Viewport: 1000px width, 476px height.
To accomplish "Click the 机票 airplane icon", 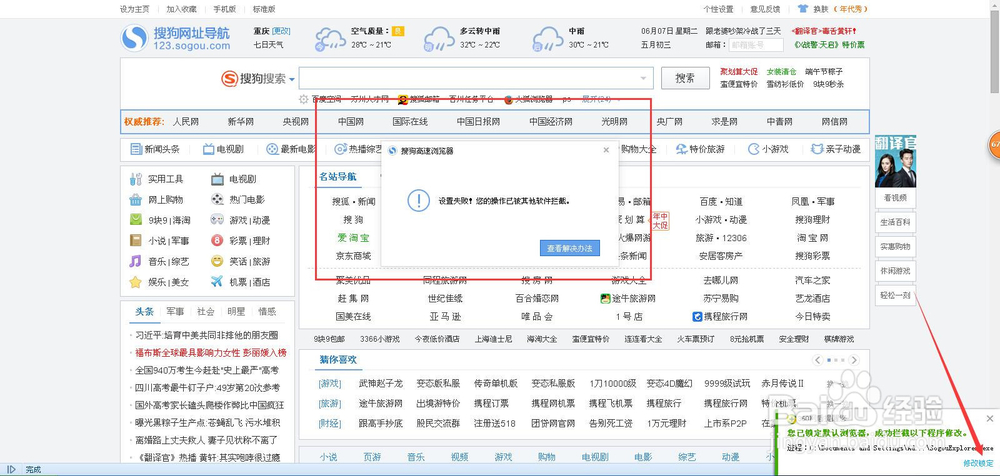I will tap(217, 281).
